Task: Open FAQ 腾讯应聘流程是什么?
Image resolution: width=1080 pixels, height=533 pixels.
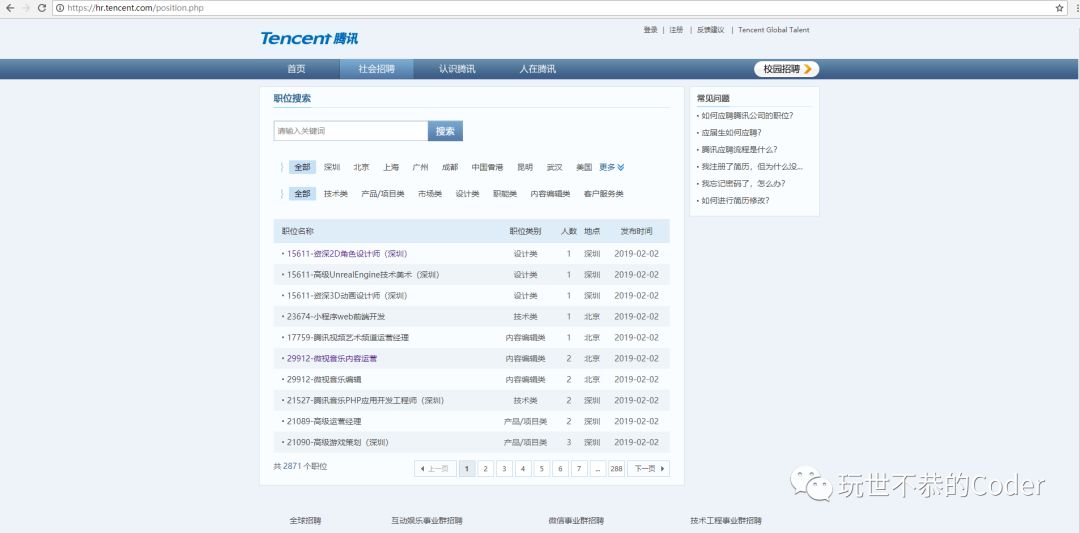Action: 739,149
